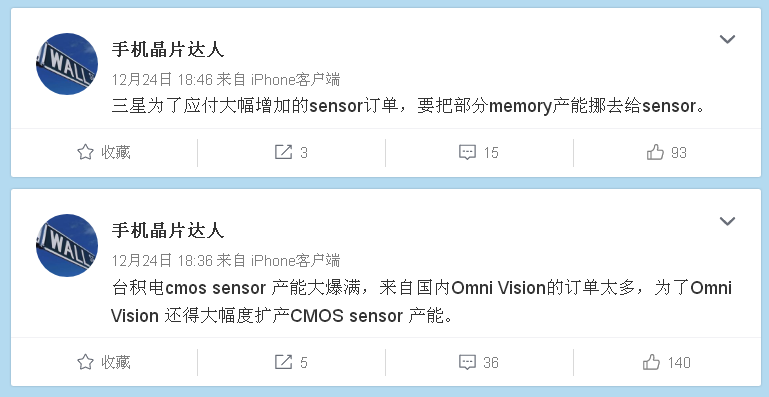
Task: Click the star favorite icon on the Samsung sensor post
Action: (x=85, y=153)
